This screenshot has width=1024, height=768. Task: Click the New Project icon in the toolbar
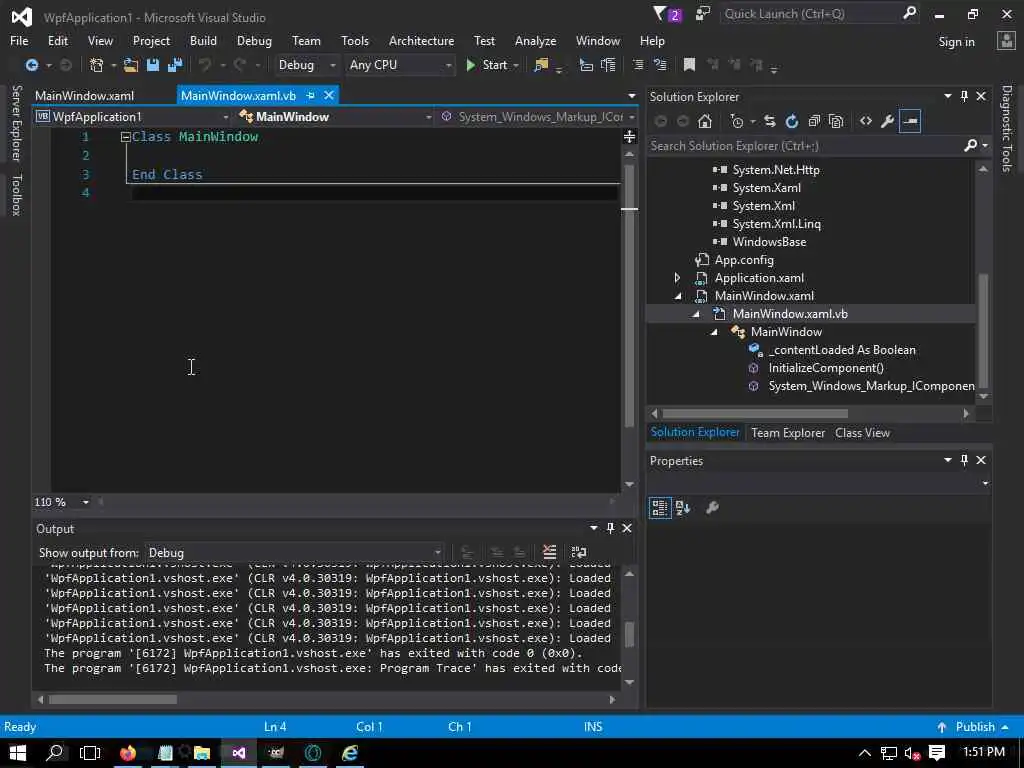click(x=97, y=65)
